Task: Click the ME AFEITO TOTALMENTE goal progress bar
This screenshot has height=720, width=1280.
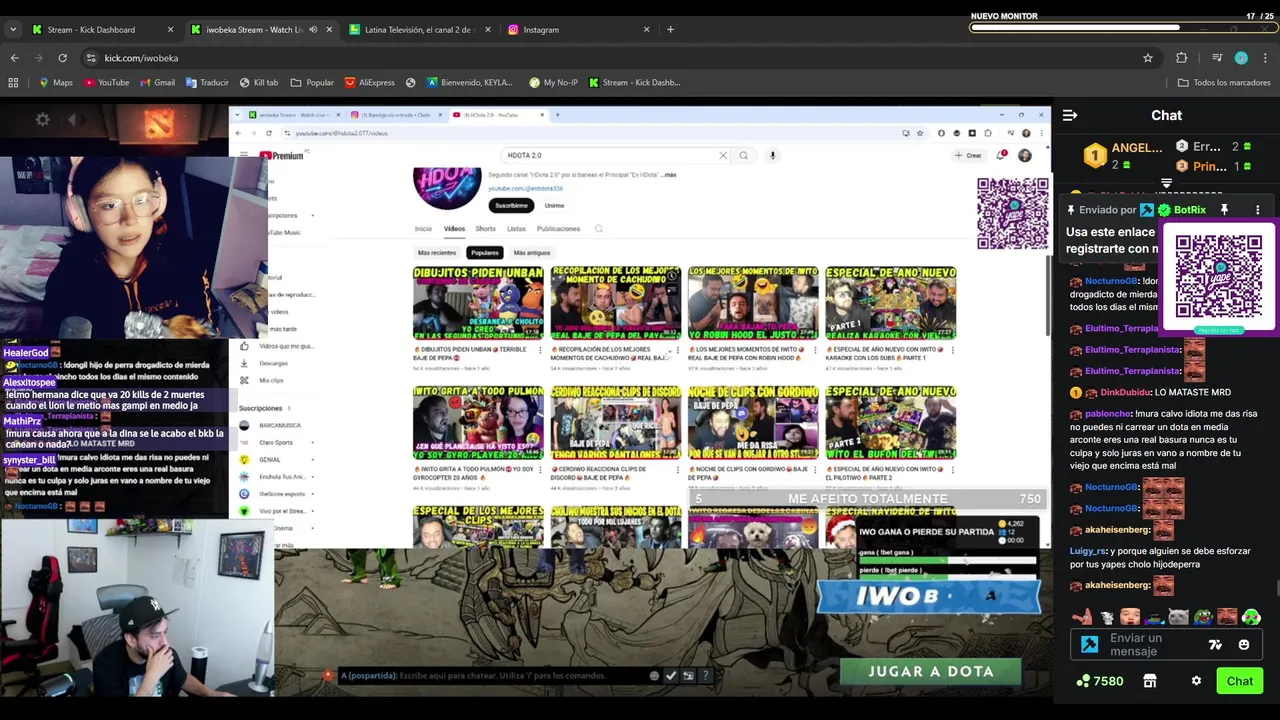Action: point(868,499)
